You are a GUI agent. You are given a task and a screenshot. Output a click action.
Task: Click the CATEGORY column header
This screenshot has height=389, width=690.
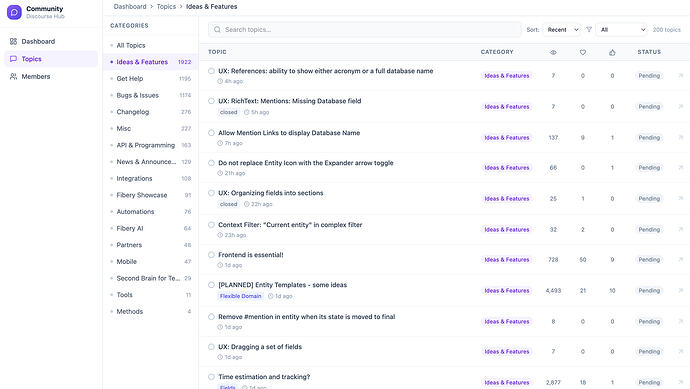497,52
